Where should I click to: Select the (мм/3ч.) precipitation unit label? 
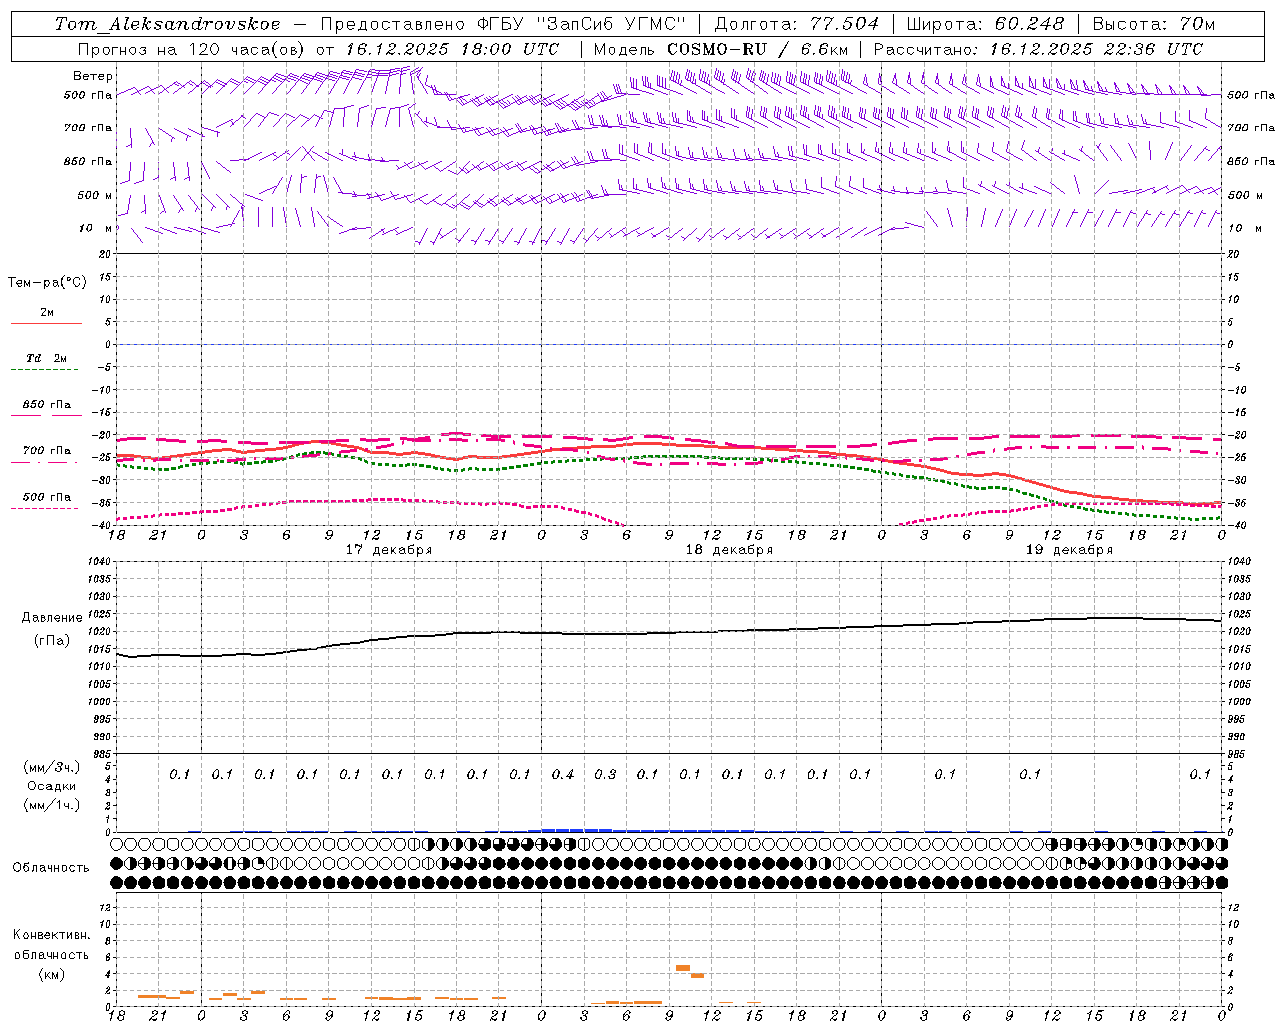(52, 767)
